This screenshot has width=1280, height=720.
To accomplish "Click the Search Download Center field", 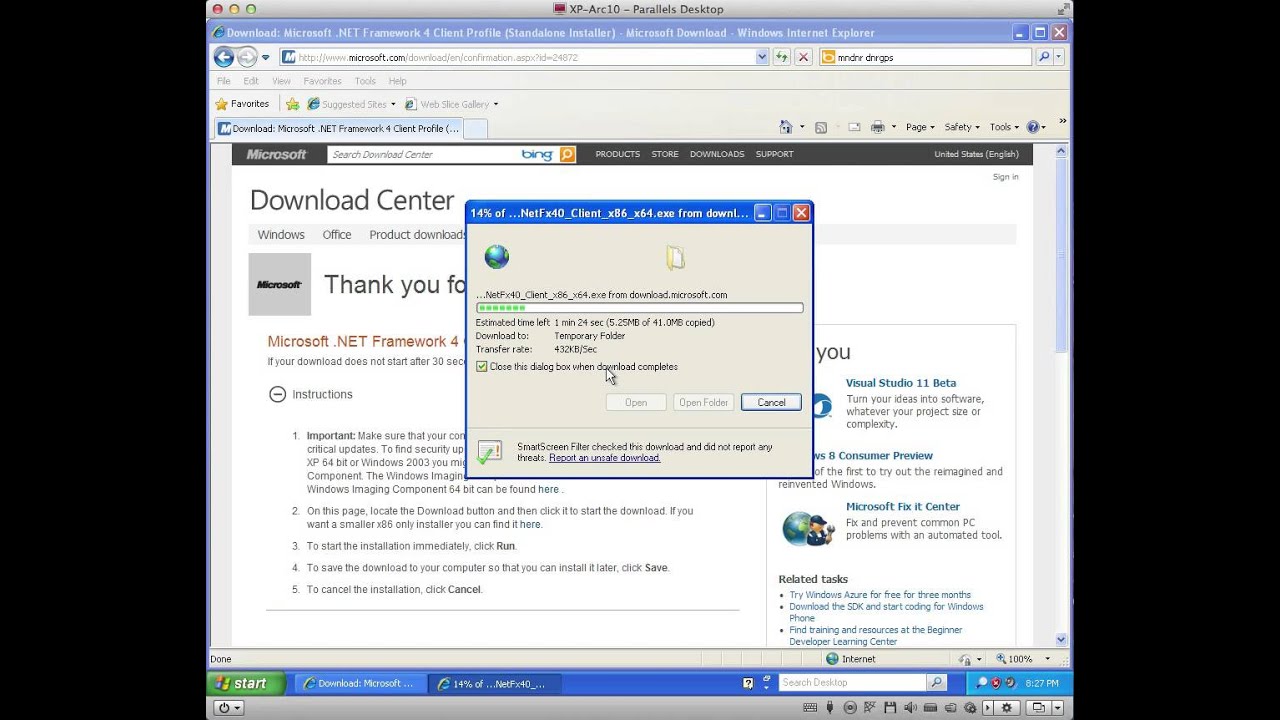I will (424, 154).
